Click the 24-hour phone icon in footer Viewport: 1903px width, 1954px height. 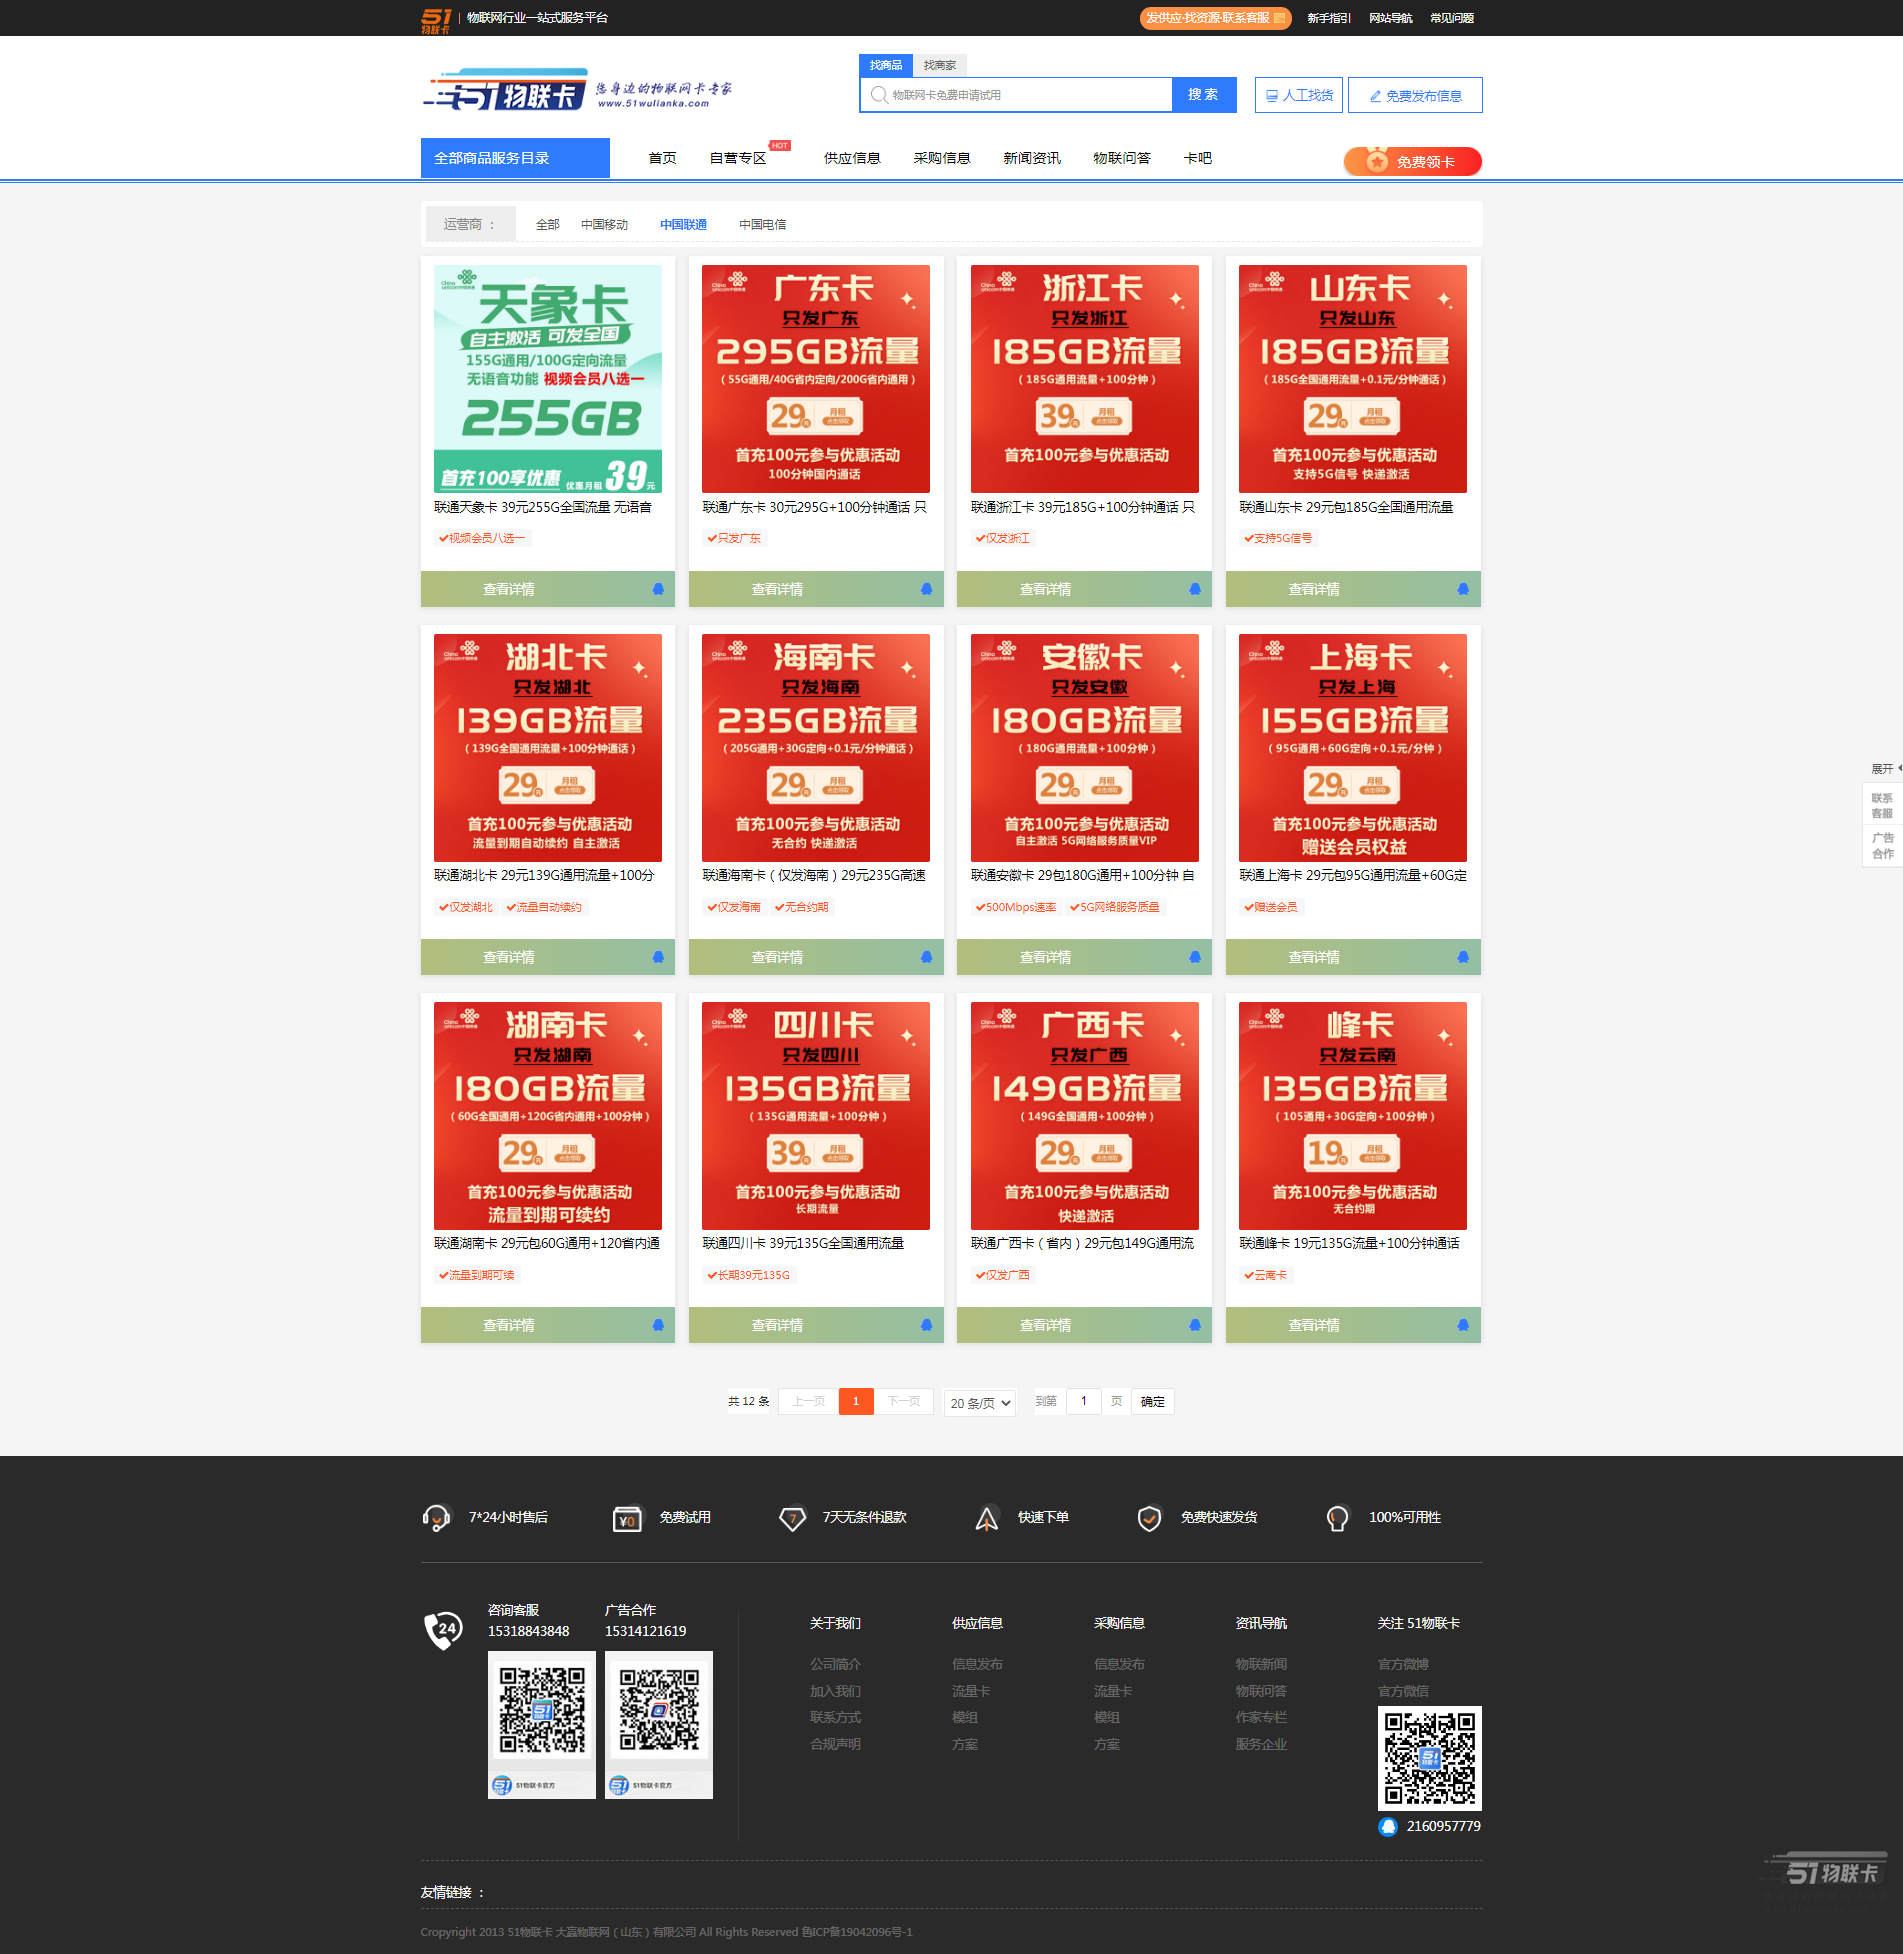443,1630
